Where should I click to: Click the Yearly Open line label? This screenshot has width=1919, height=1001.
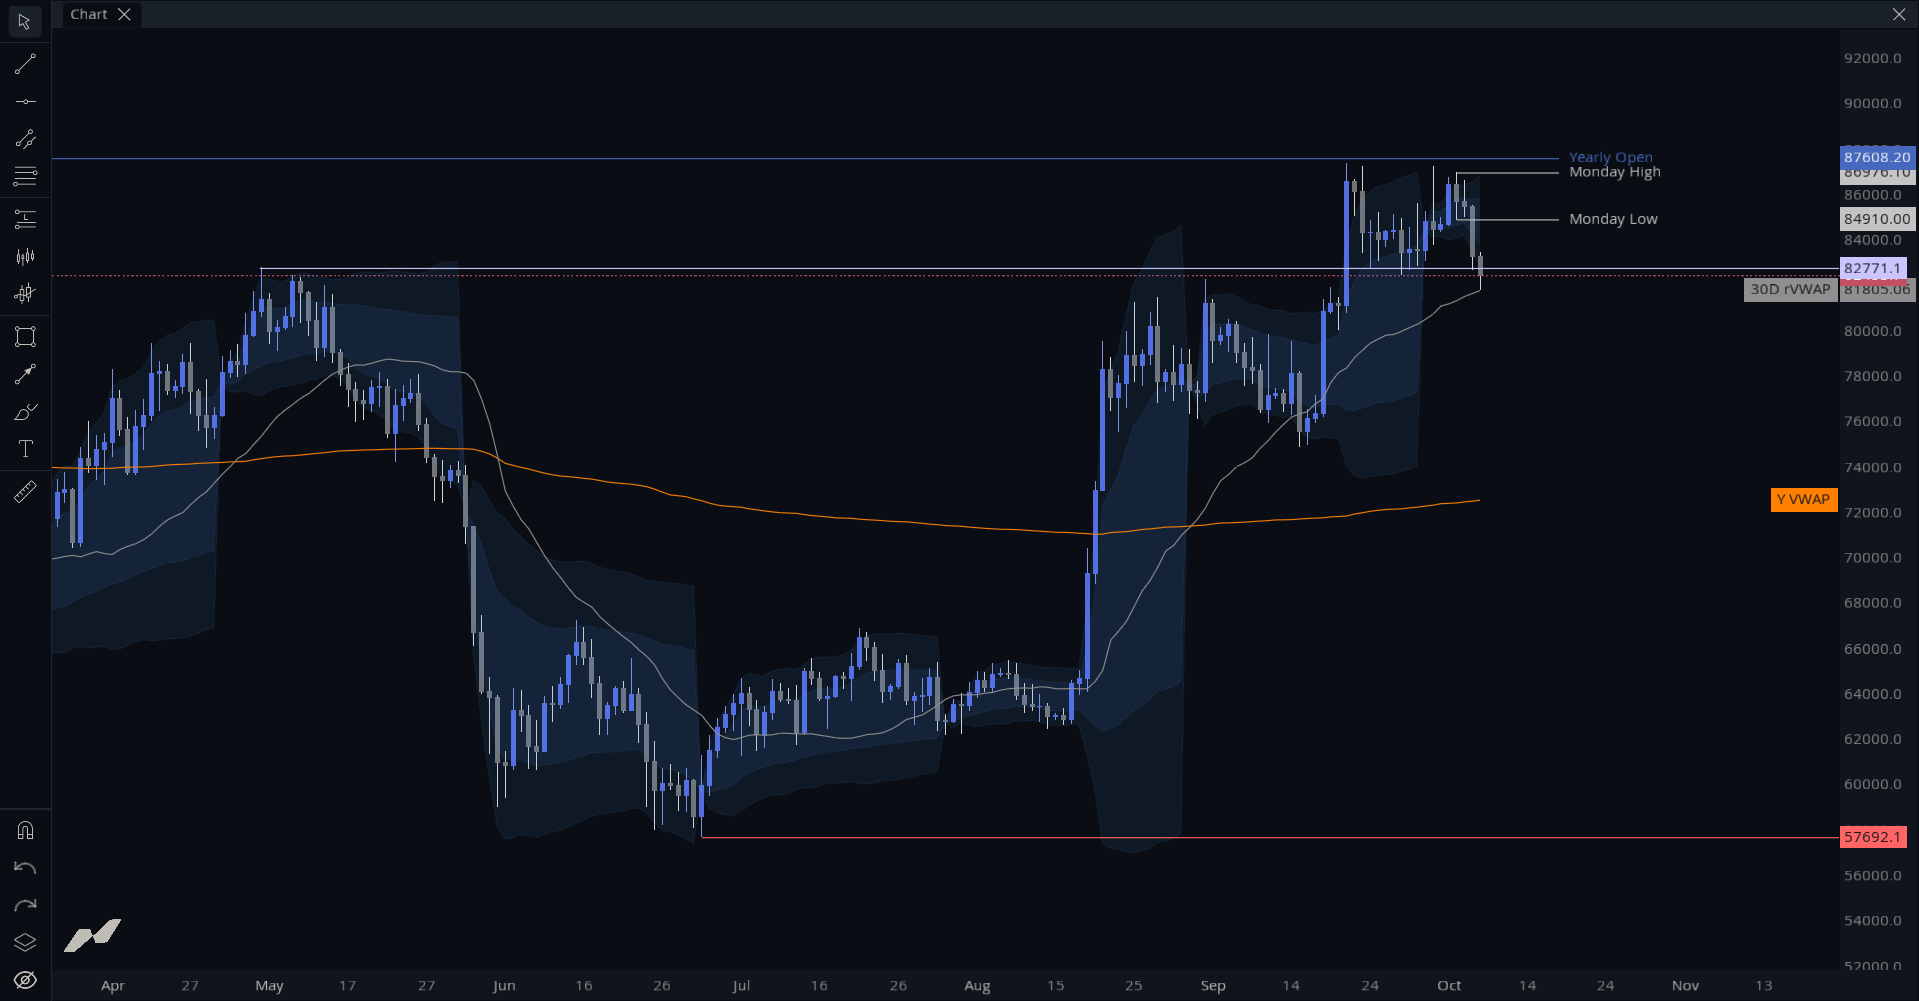click(1610, 157)
